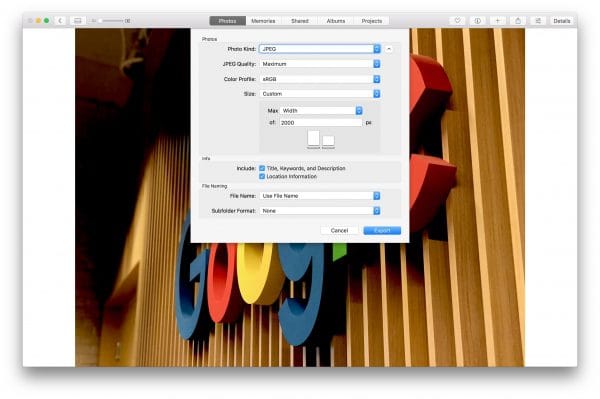Screen dimensions: 600x399
Task: Mark photo as favorite with heart icon
Action: click(x=457, y=21)
